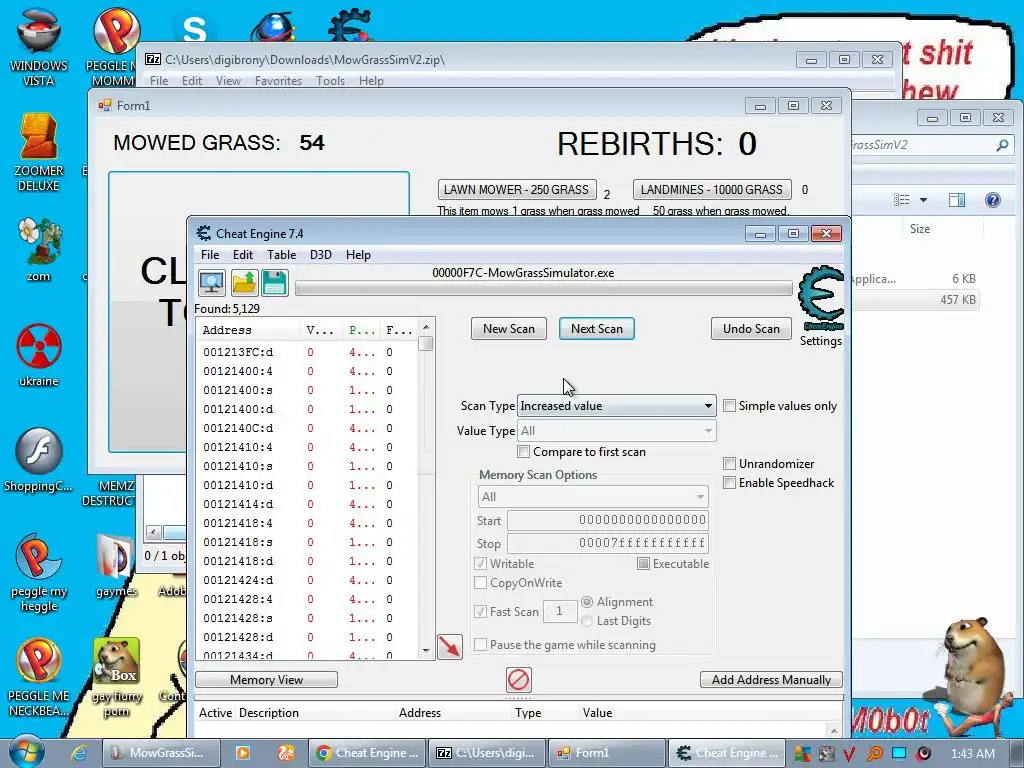Toggle Fast Scan checkbox
The width and height of the screenshot is (1024, 768).
pos(481,611)
